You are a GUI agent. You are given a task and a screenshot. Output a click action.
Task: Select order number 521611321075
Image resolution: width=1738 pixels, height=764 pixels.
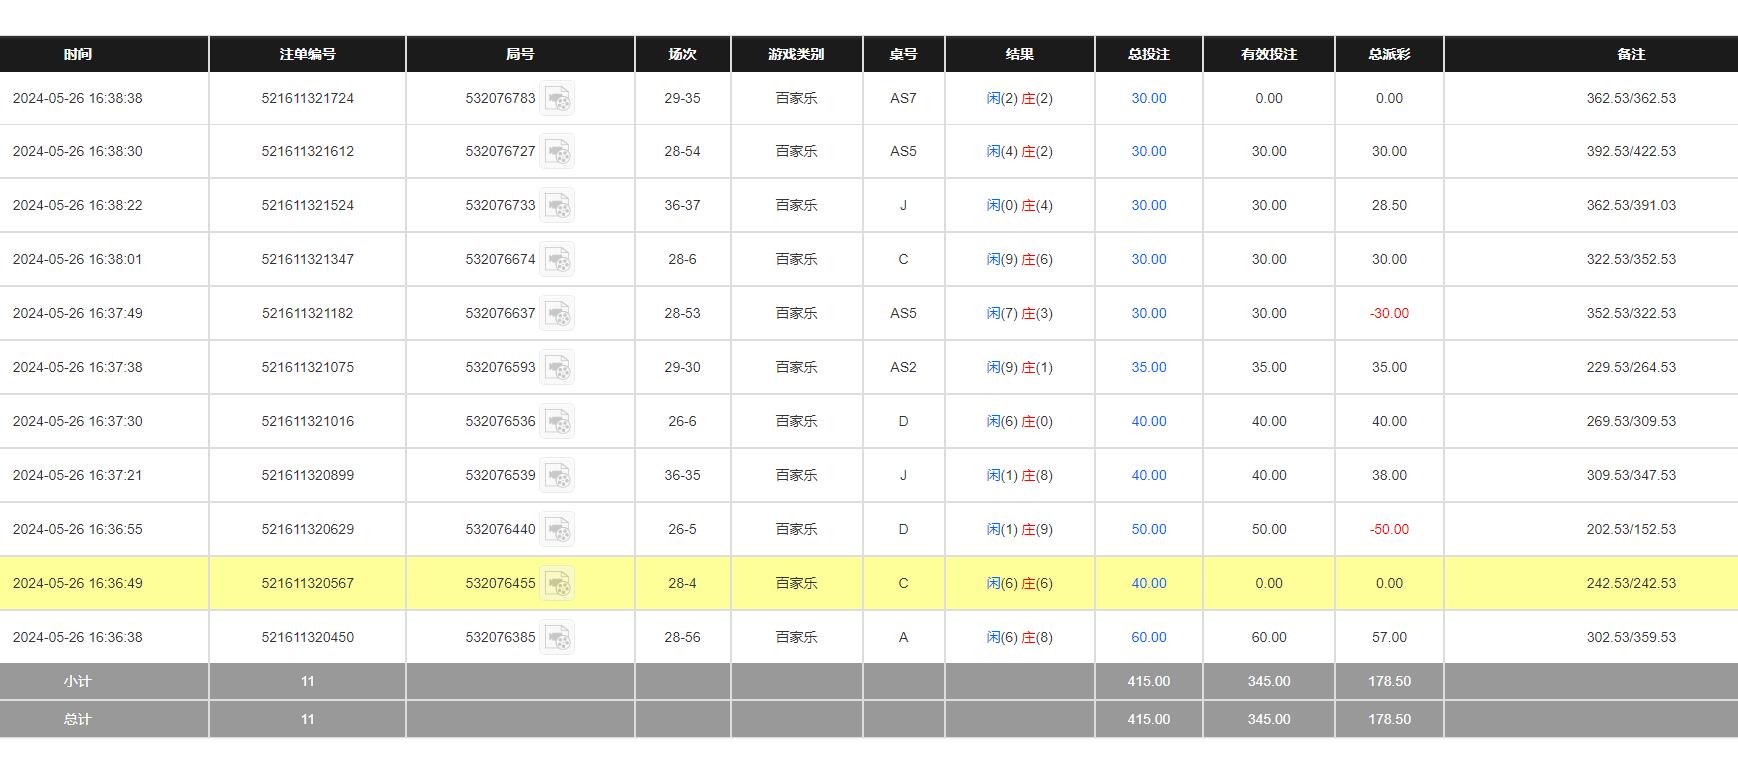point(308,367)
